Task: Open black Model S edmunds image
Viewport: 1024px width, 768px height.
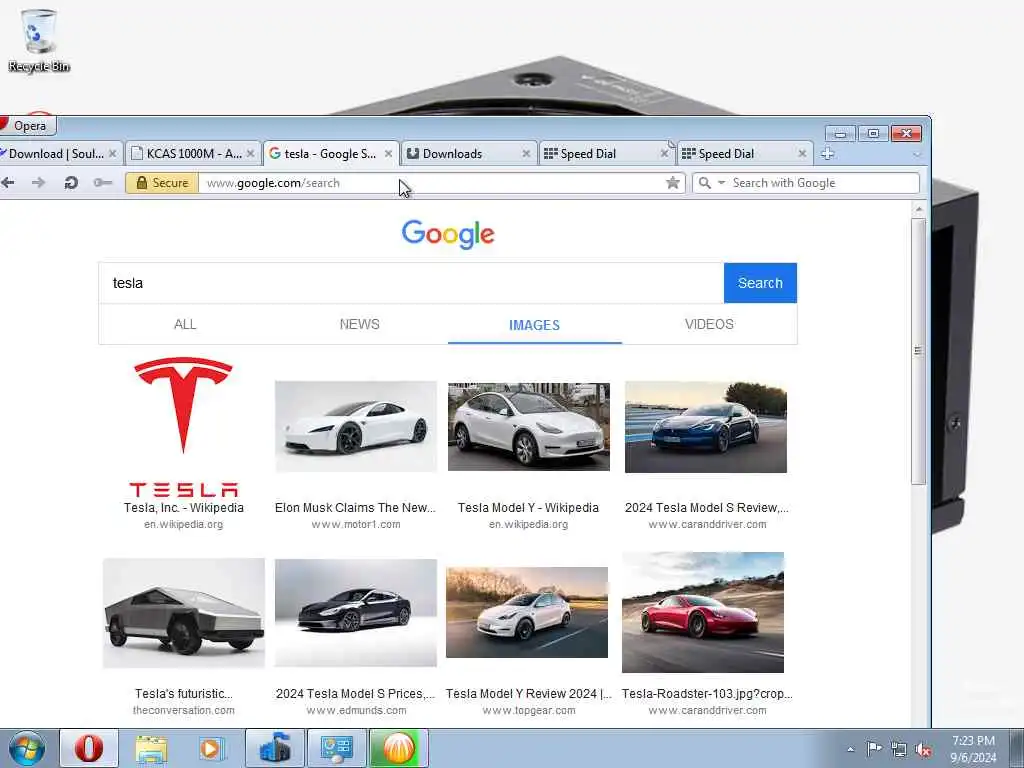Action: coord(356,613)
